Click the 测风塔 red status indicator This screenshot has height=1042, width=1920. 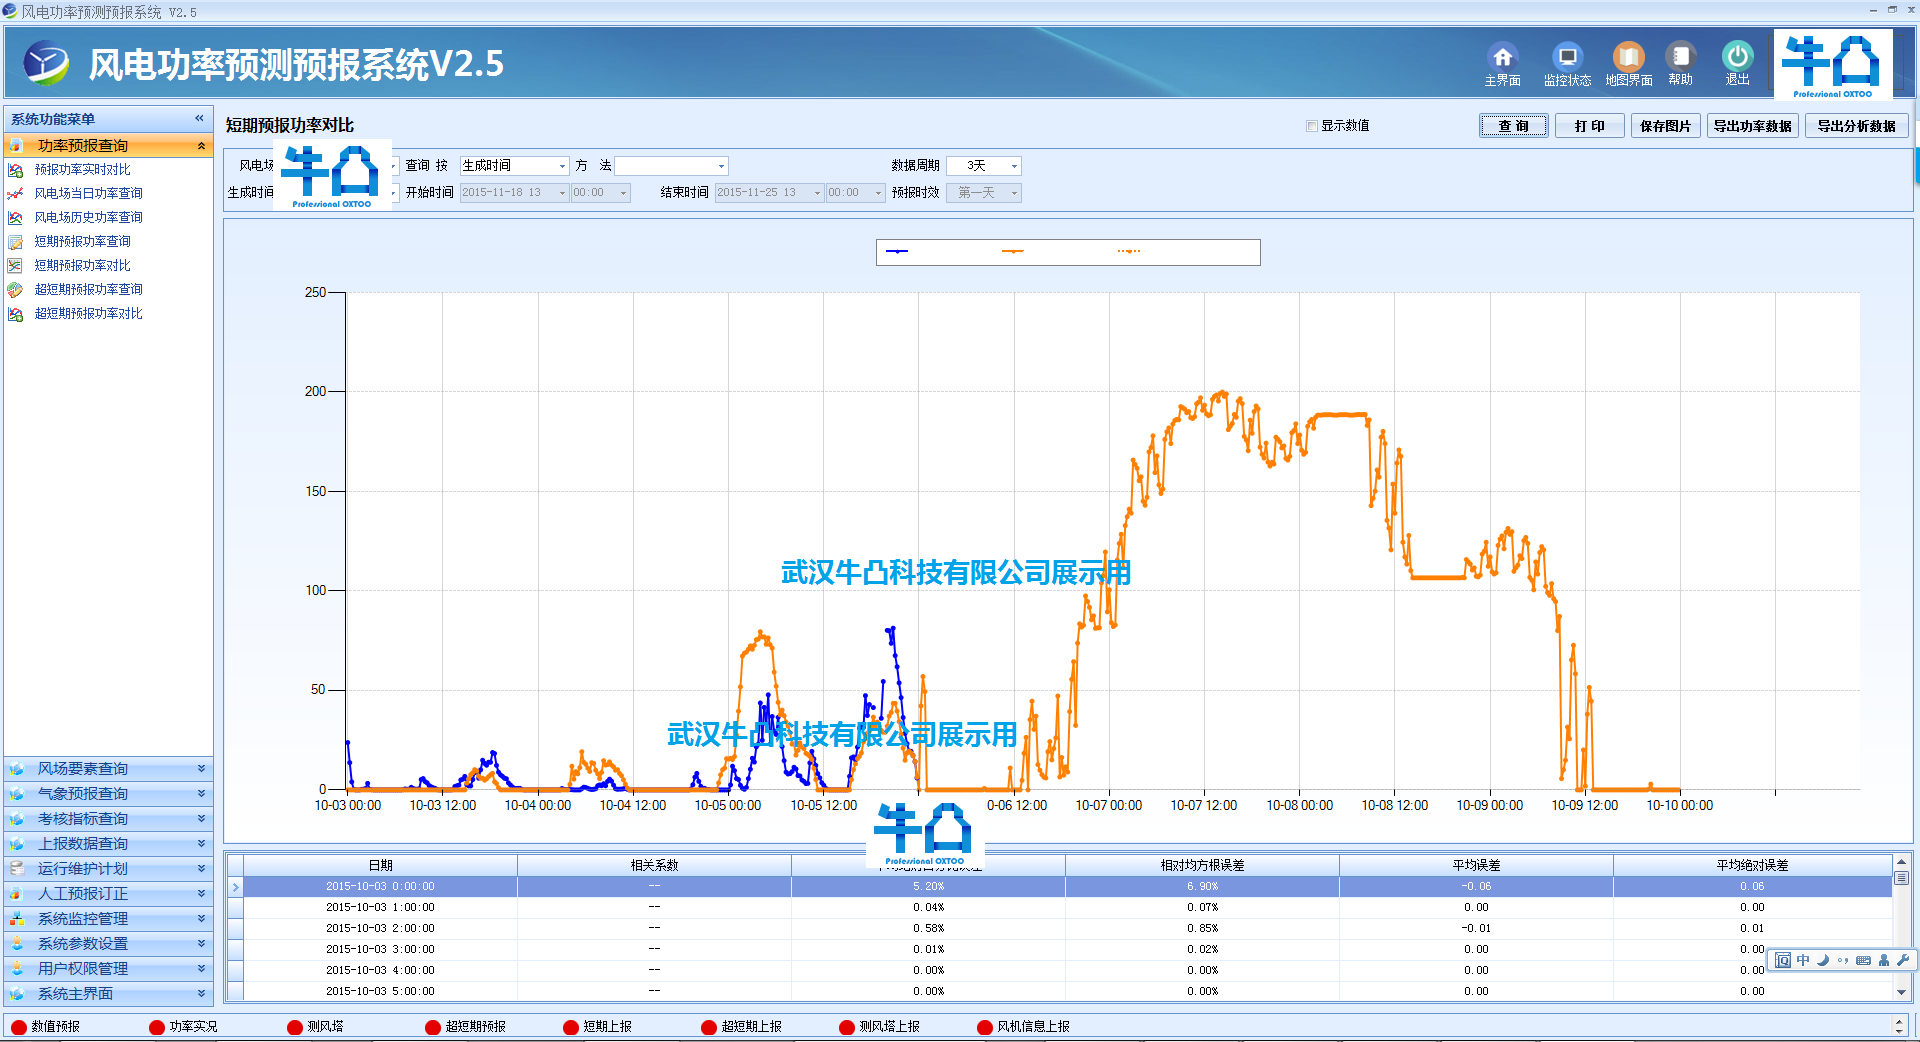[x=295, y=1027]
